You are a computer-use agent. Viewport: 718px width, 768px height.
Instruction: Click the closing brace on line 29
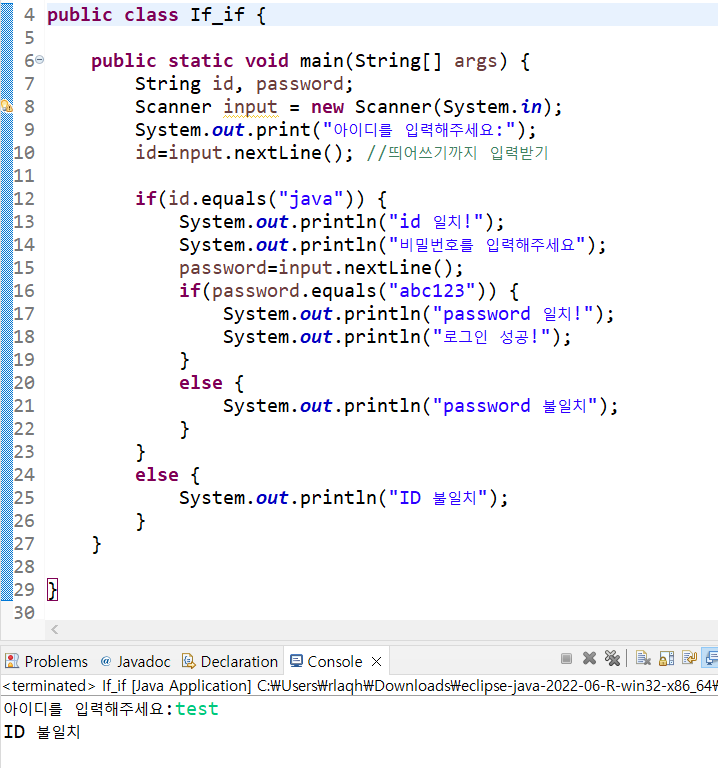(x=52, y=589)
